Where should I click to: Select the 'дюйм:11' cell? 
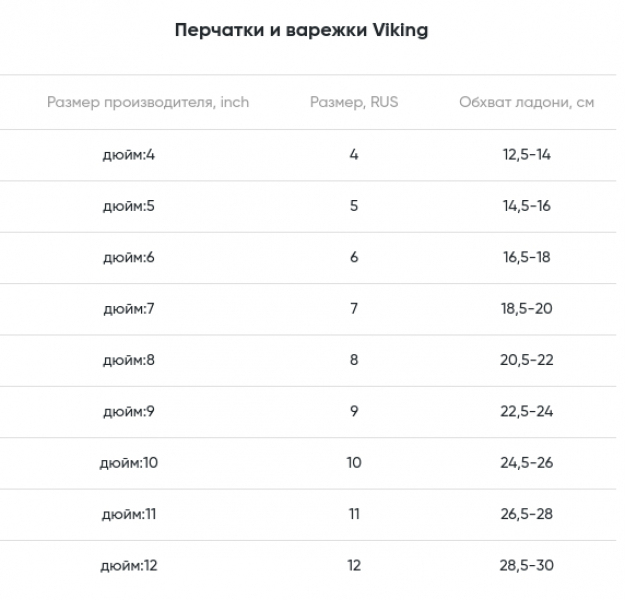coord(129,514)
